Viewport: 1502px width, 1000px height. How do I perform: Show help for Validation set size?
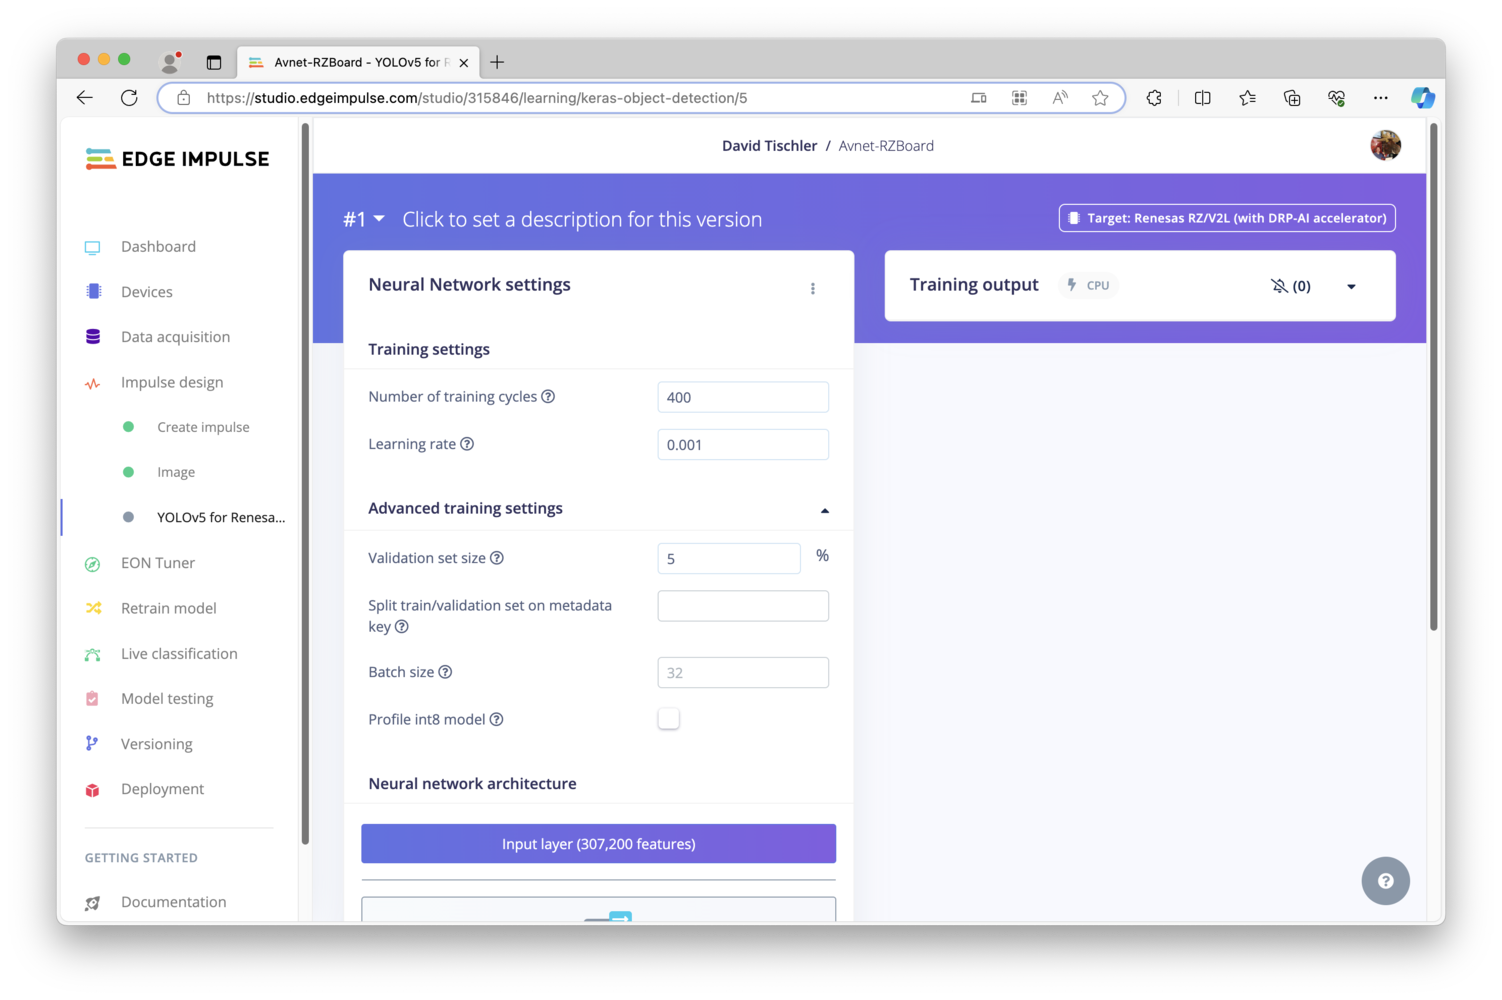[x=497, y=558]
